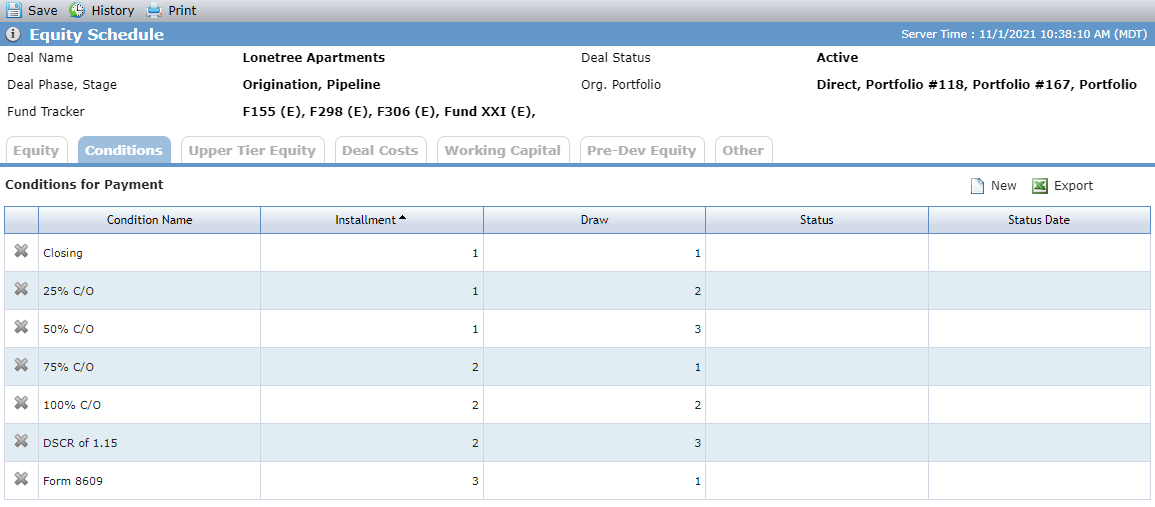The height and width of the screenshot is (507, 1155).
Task: Click the Active deal status value
Action: [838, 57]
